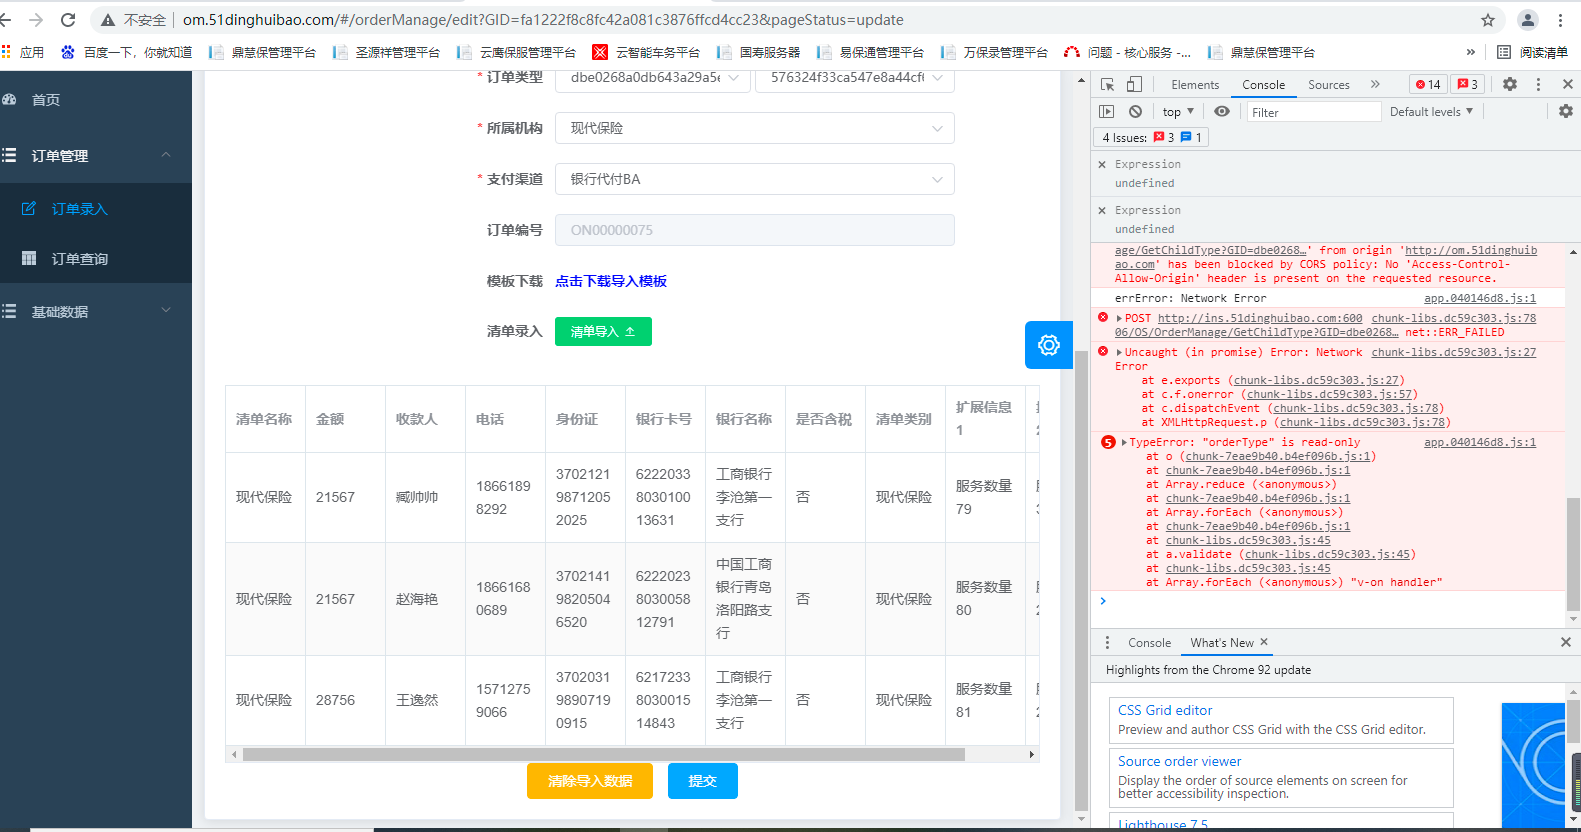Viewport: 1581px width, 832px height.
Task: Expand the 支付渠道 dropdown
Action: tap(754, 179)
